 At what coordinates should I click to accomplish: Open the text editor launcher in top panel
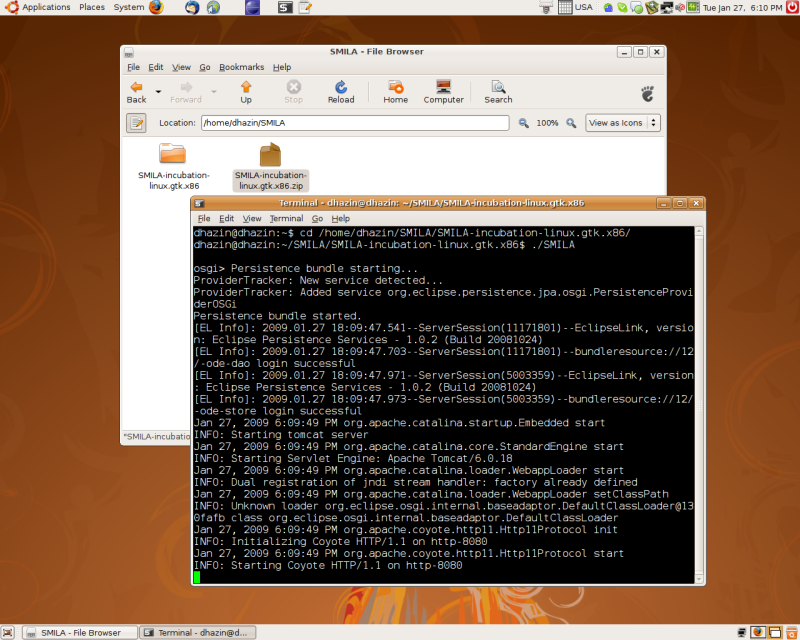tap(305, 7)
